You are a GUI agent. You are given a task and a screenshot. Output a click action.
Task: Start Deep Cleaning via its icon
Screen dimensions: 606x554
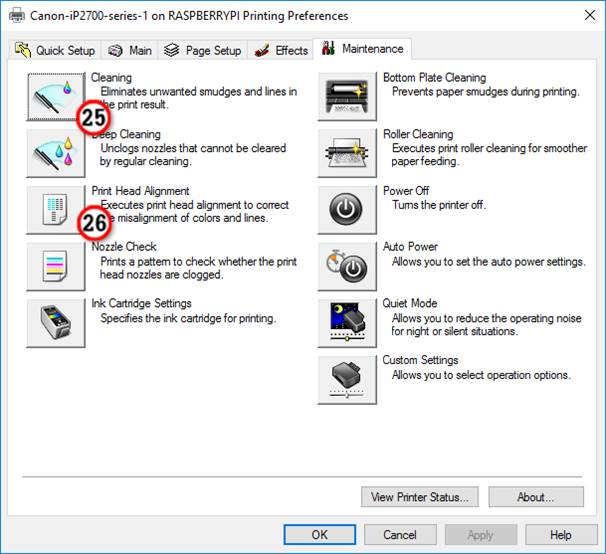click(56, 153)
